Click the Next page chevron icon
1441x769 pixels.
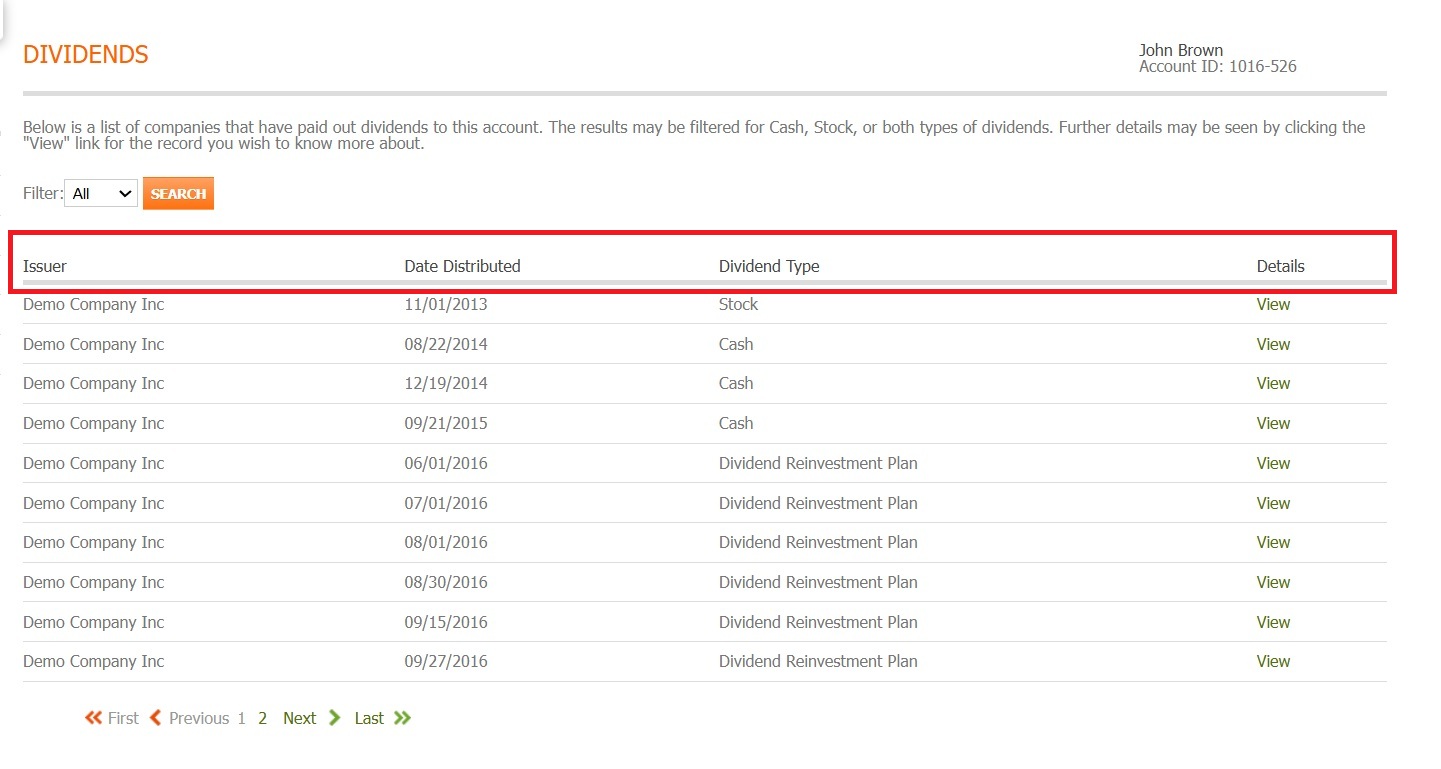[335, 718]
